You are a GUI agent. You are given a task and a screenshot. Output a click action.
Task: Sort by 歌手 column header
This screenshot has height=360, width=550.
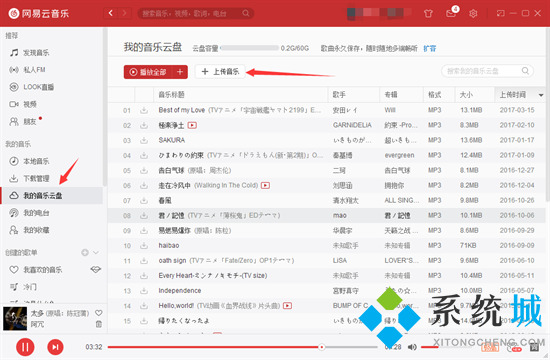tap(354, 94)
